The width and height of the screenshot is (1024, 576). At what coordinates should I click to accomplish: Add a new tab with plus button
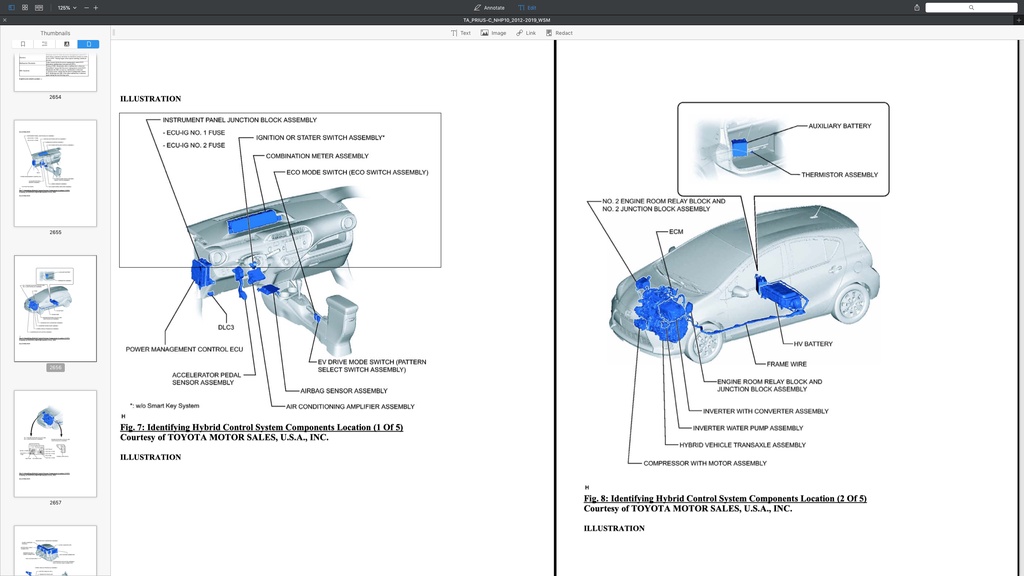tap(1019, 20)
